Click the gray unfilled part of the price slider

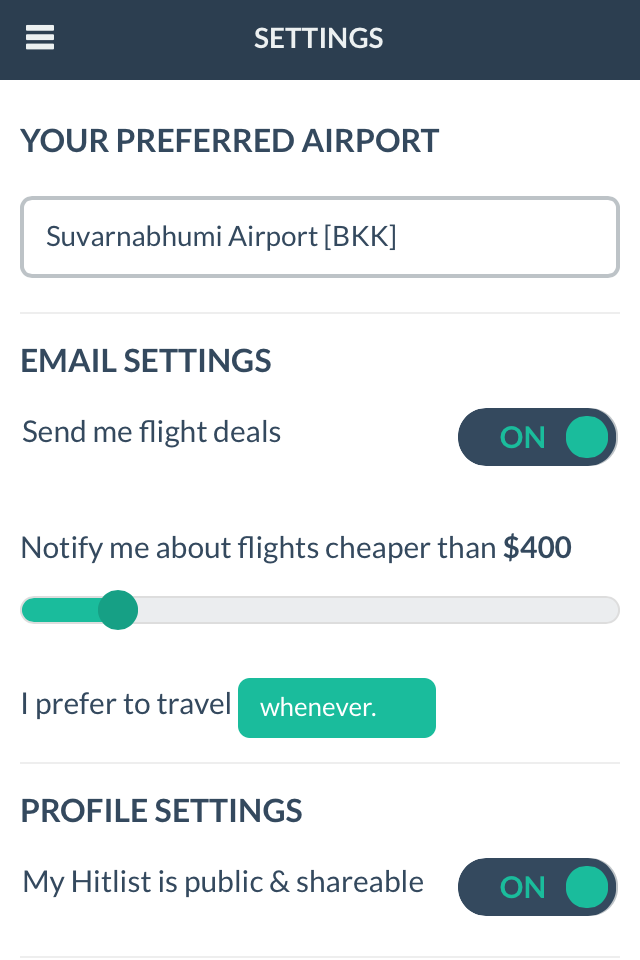point(378,610)
